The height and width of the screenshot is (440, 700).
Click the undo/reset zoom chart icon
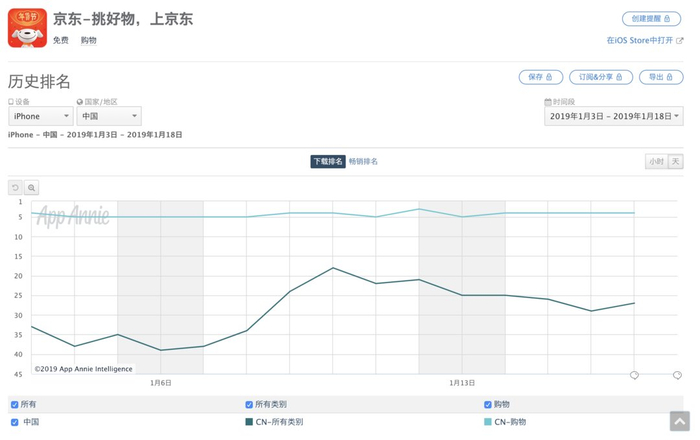[15, 188]
